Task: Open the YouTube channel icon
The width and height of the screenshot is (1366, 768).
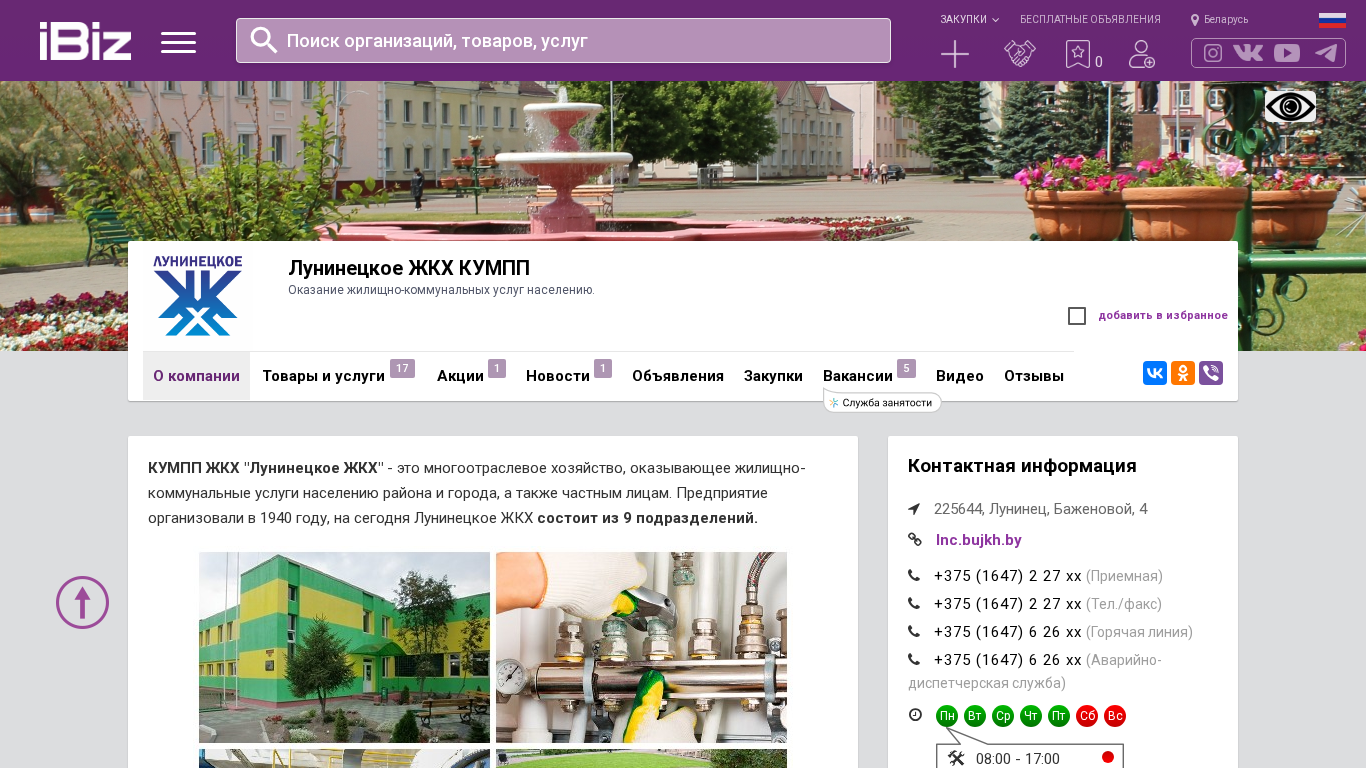Action: click(1287, 53)
